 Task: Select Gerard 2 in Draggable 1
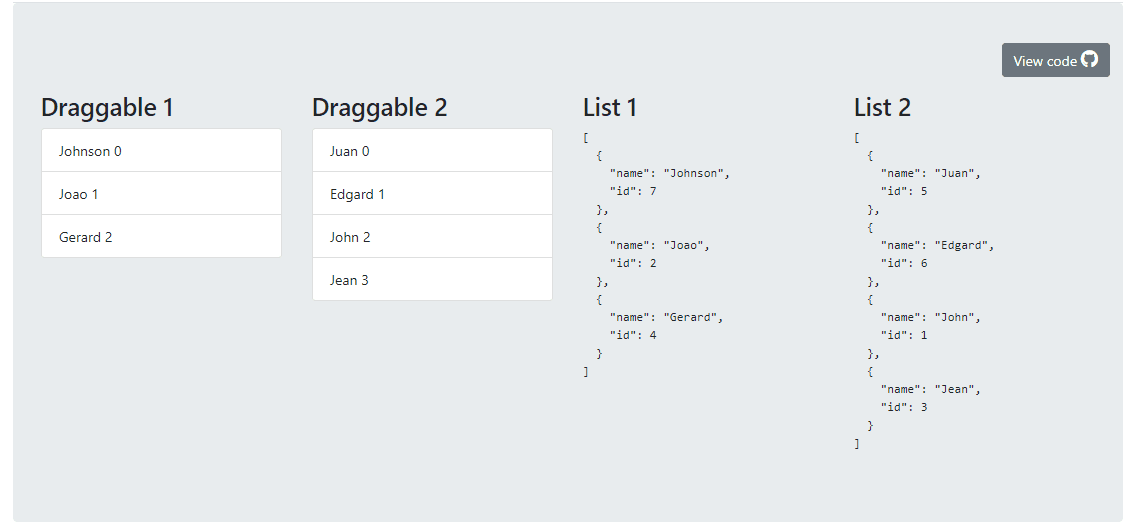(161, 237)
